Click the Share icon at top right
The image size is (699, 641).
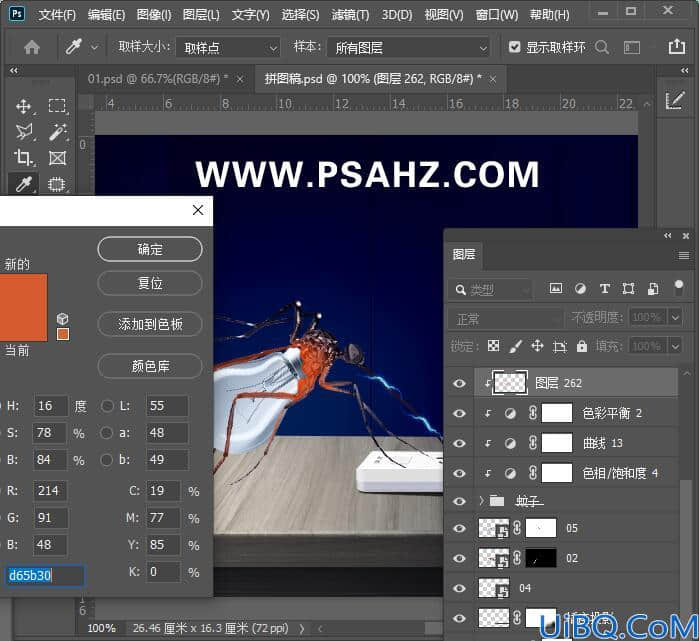coord(677,46)
